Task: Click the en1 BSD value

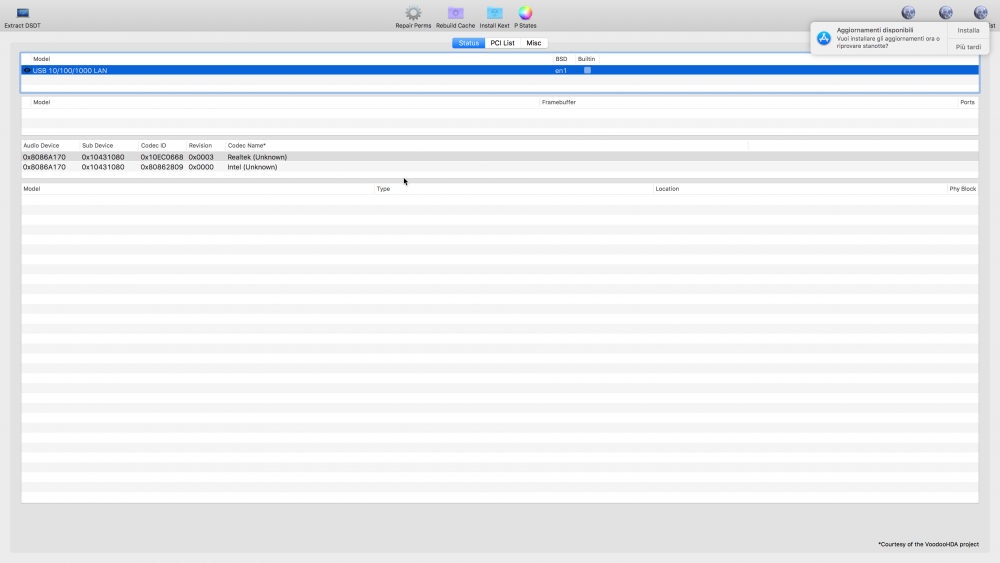Action: click(x=561, y=71)
